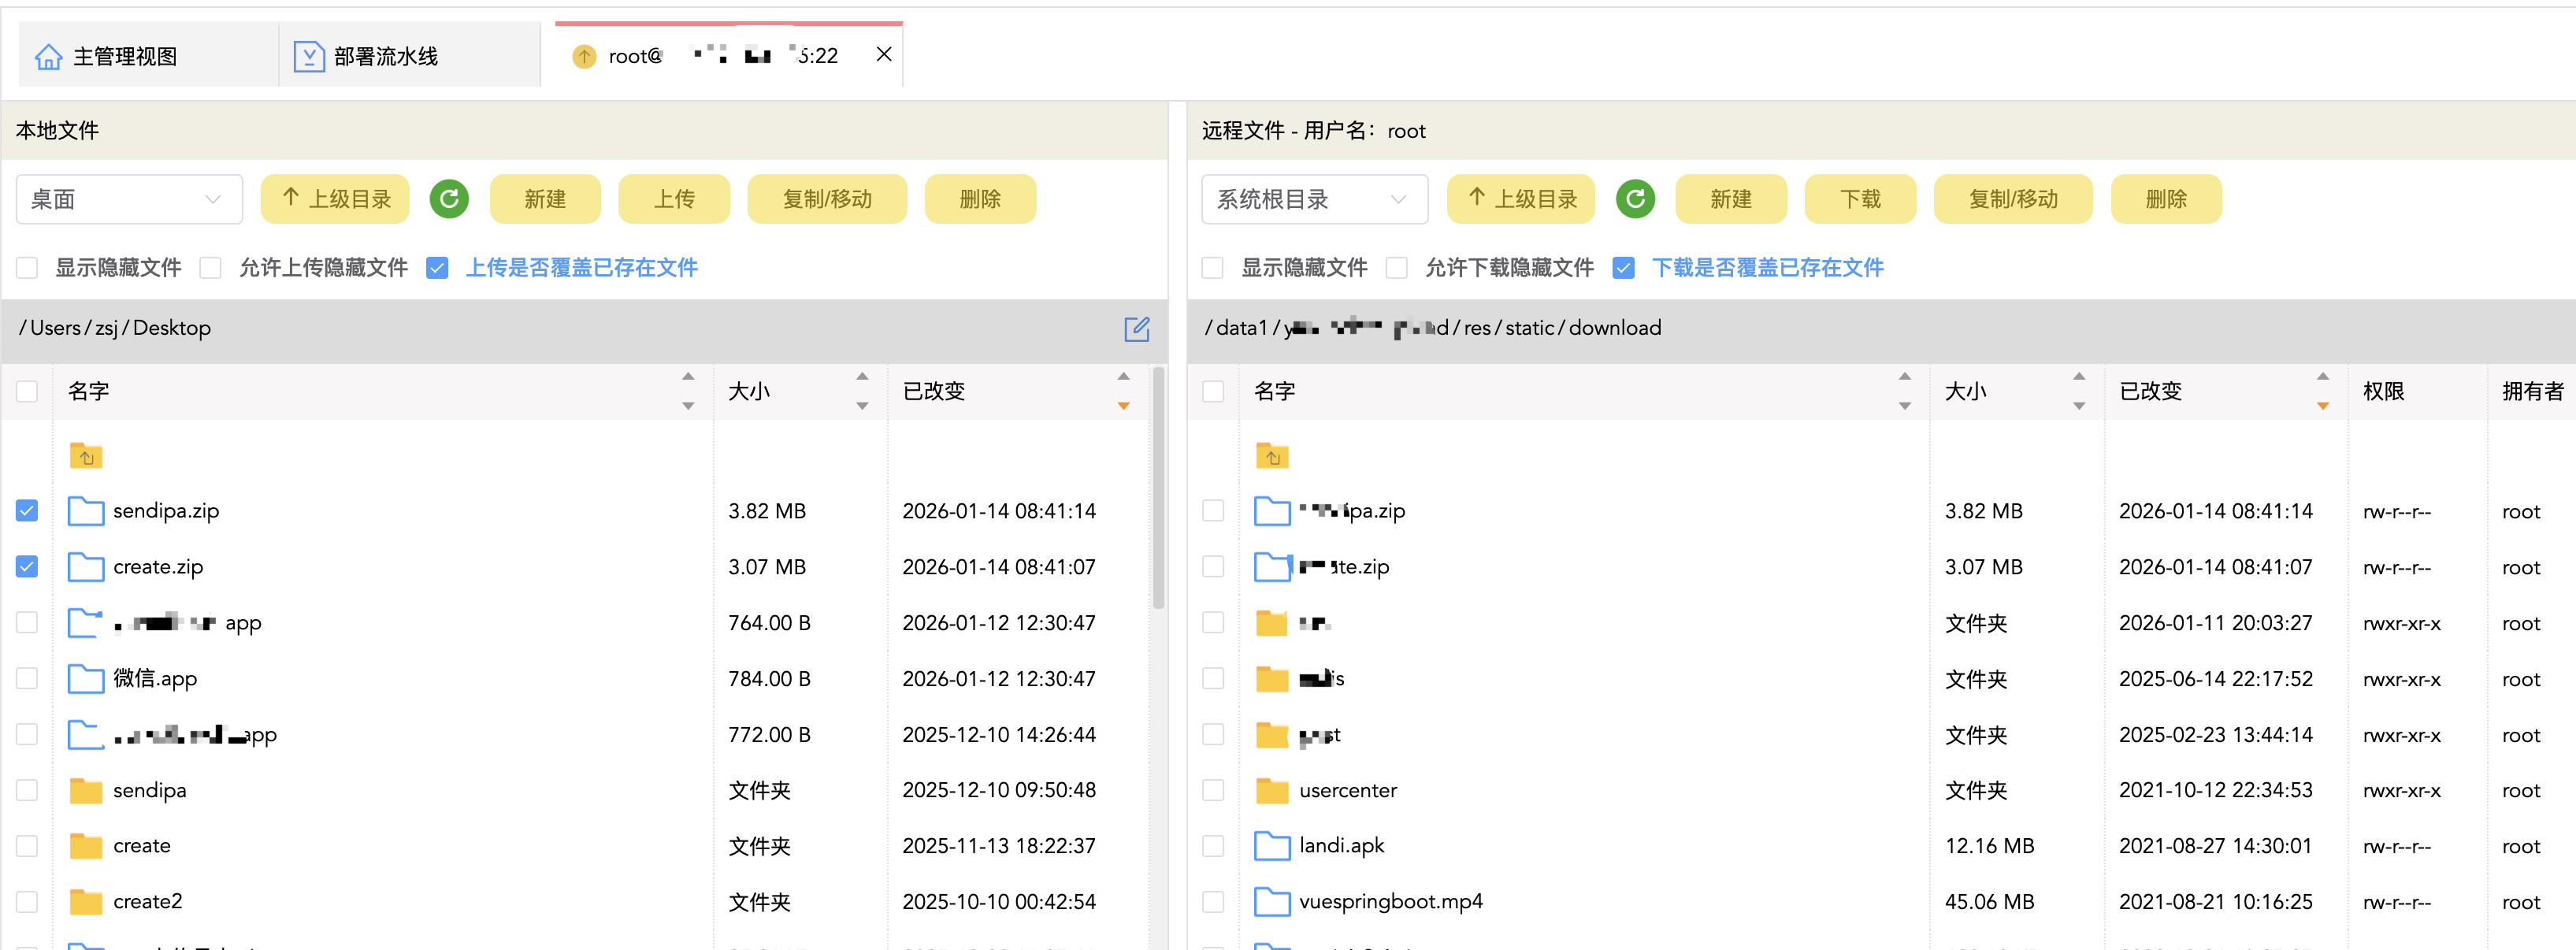Toggle 下载是否覆盖已存在文件 checkbox

(1623, 268)
